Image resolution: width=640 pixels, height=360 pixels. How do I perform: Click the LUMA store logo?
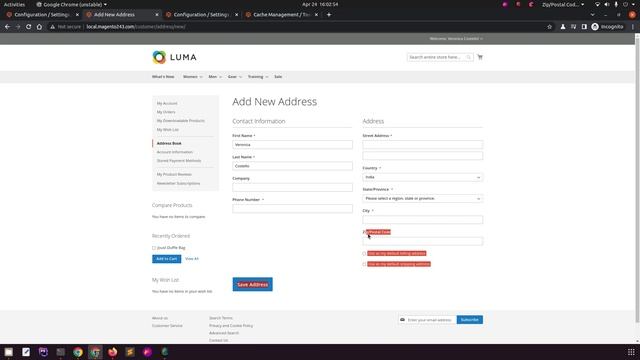point(174,57)
